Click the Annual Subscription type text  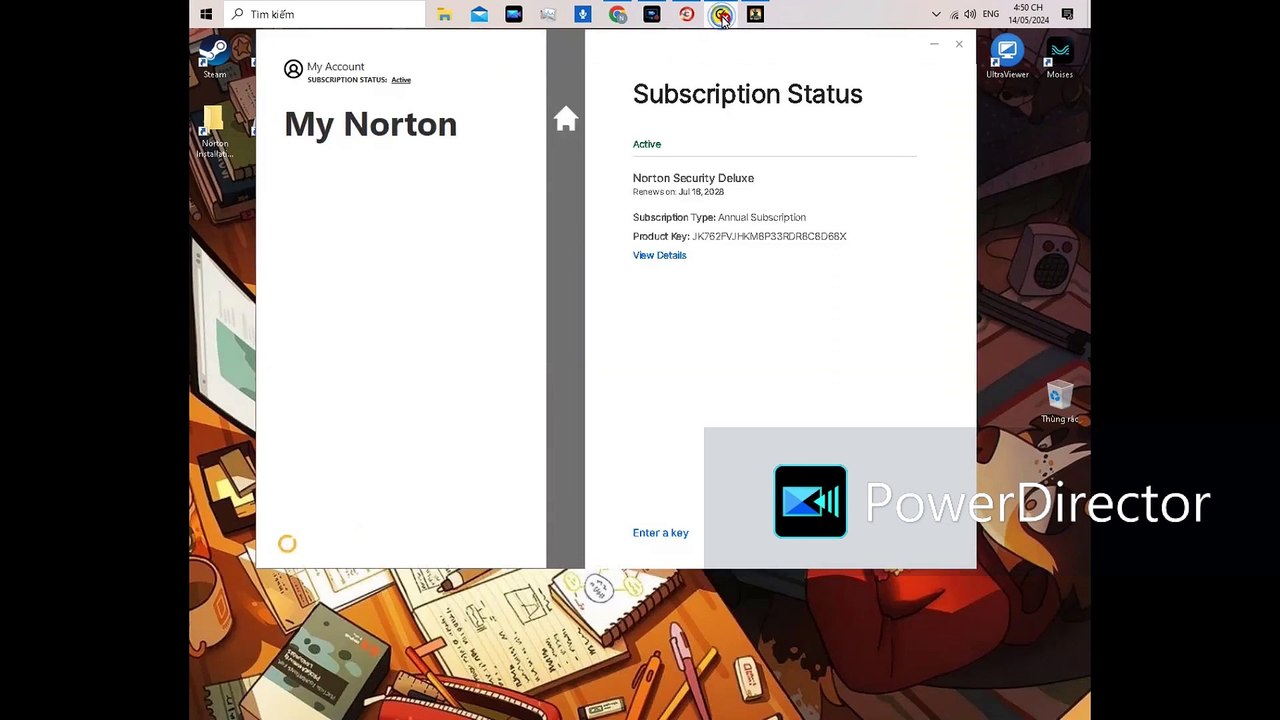pos(762,217)
